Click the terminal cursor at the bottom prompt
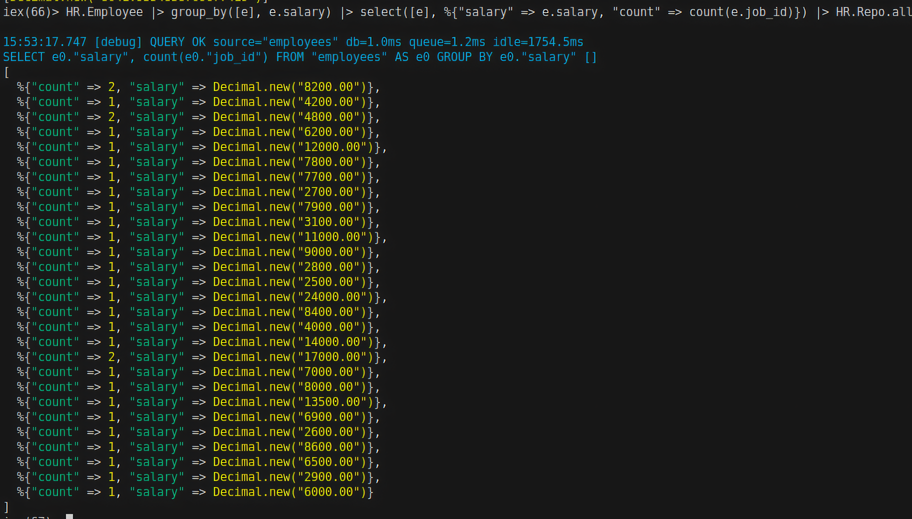The width and height of the screenshot is (912, 519). click(69, 516)
